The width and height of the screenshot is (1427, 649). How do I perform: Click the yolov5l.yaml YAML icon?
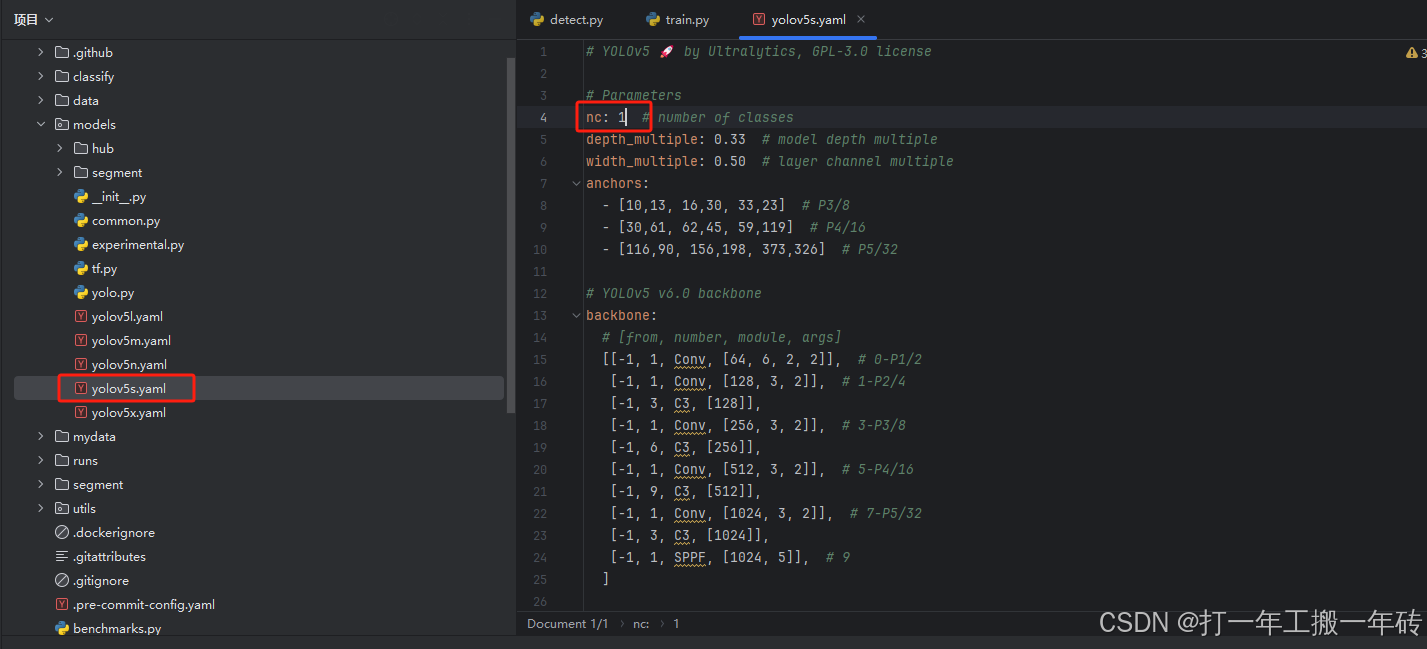coord(81,316)
